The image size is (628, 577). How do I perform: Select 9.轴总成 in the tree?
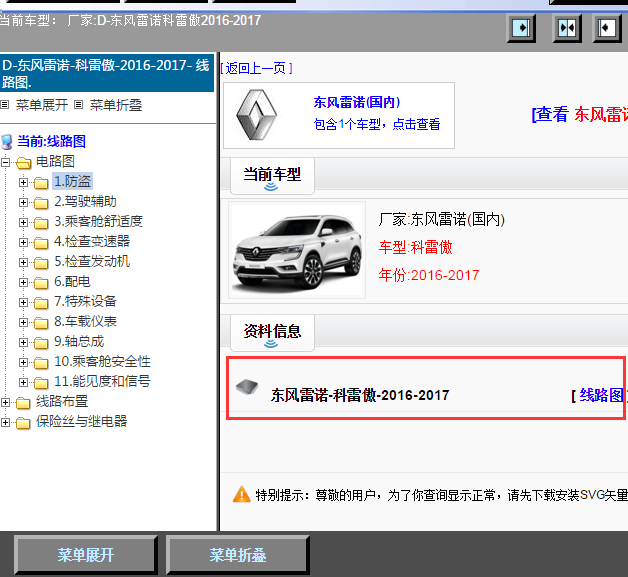(79, 342)
